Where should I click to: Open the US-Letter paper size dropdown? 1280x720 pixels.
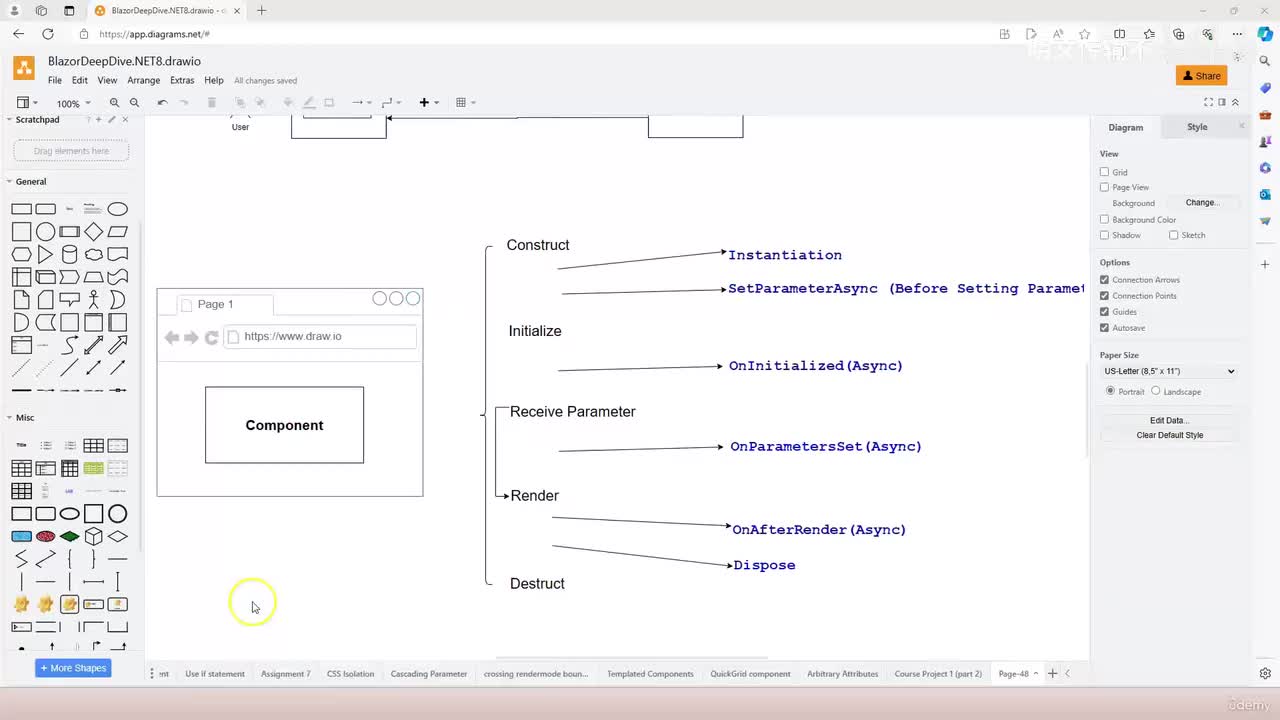coord(1169,371)
